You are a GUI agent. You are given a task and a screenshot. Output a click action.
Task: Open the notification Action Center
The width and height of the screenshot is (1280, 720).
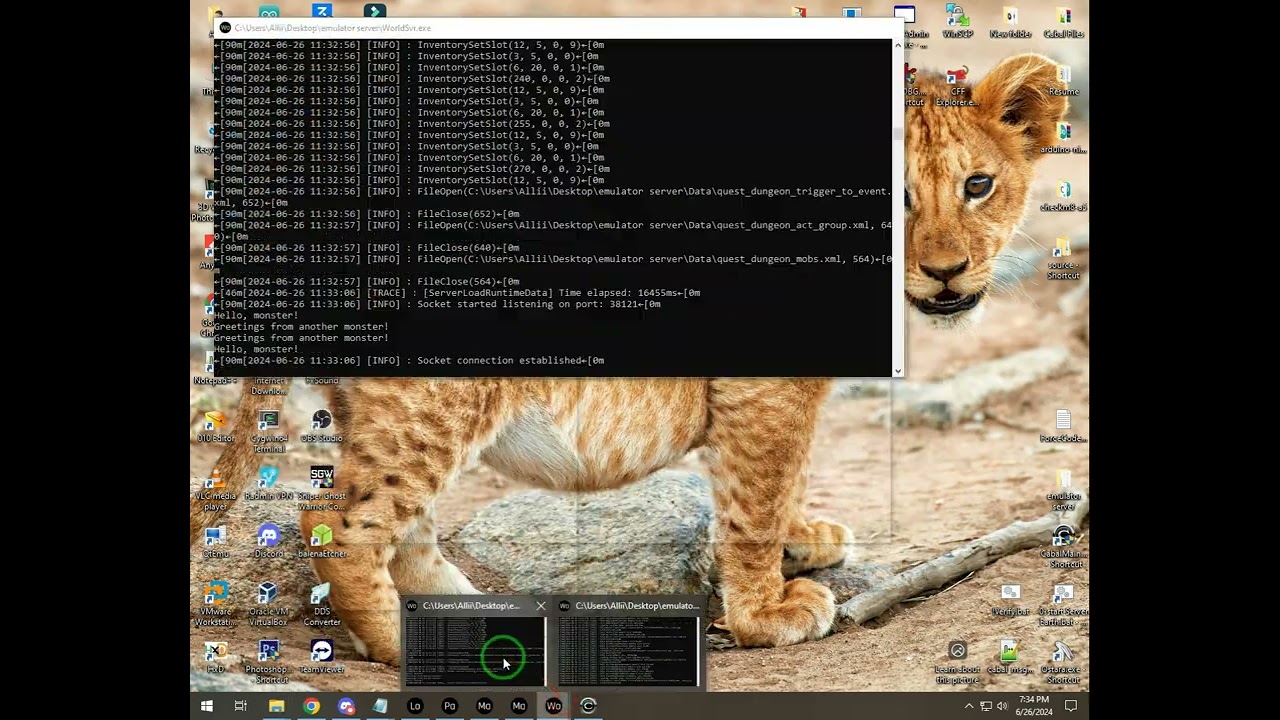pyautogui.click(x=1070, y=706)
